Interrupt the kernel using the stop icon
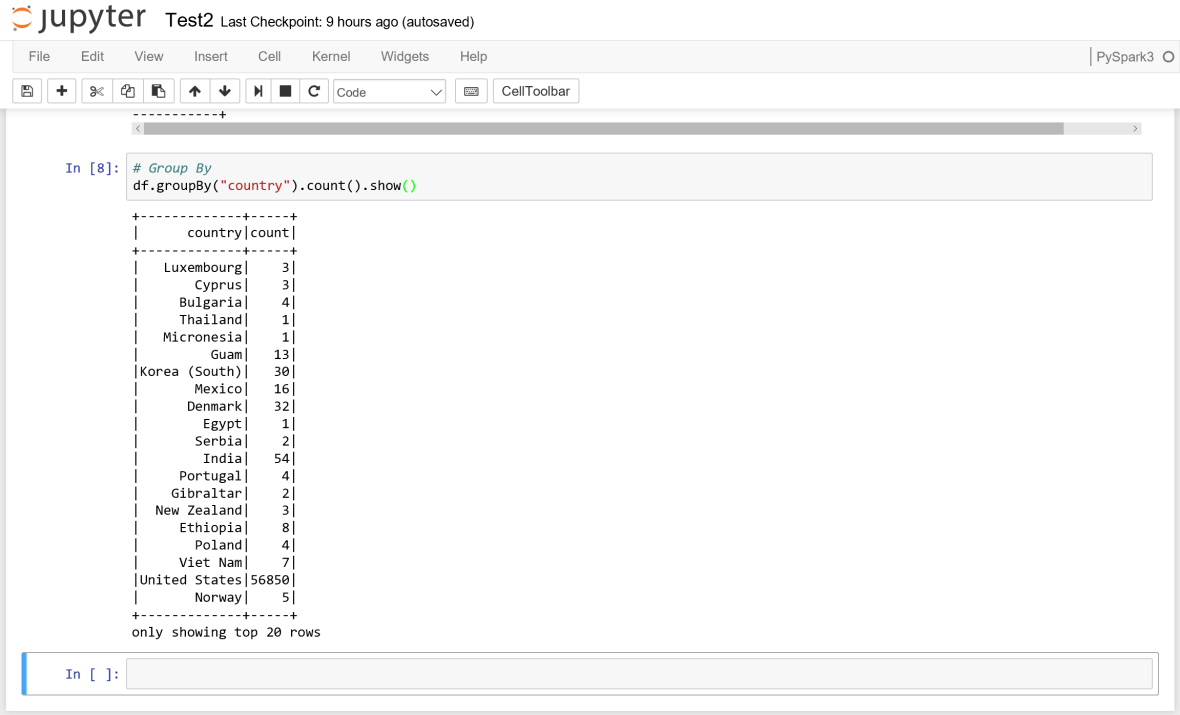 click(285, 91)
